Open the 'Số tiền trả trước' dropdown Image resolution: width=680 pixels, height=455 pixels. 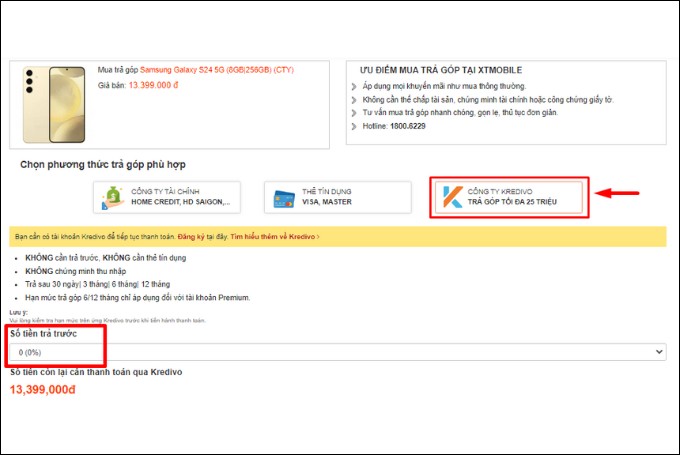[338, 352]
